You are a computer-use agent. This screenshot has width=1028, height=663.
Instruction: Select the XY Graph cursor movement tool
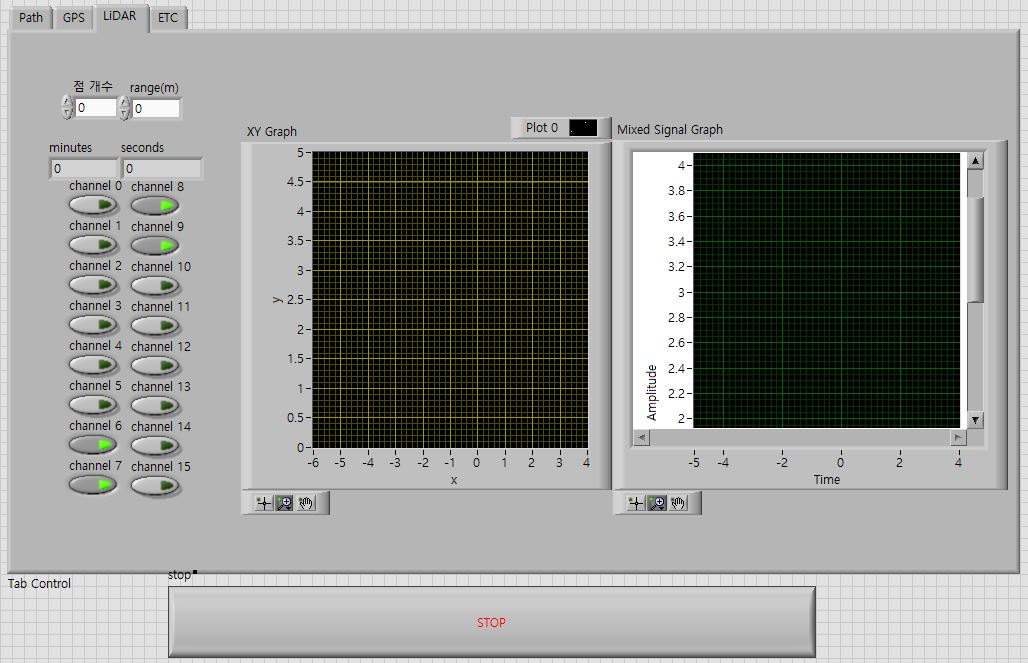(x=264, y=503)
